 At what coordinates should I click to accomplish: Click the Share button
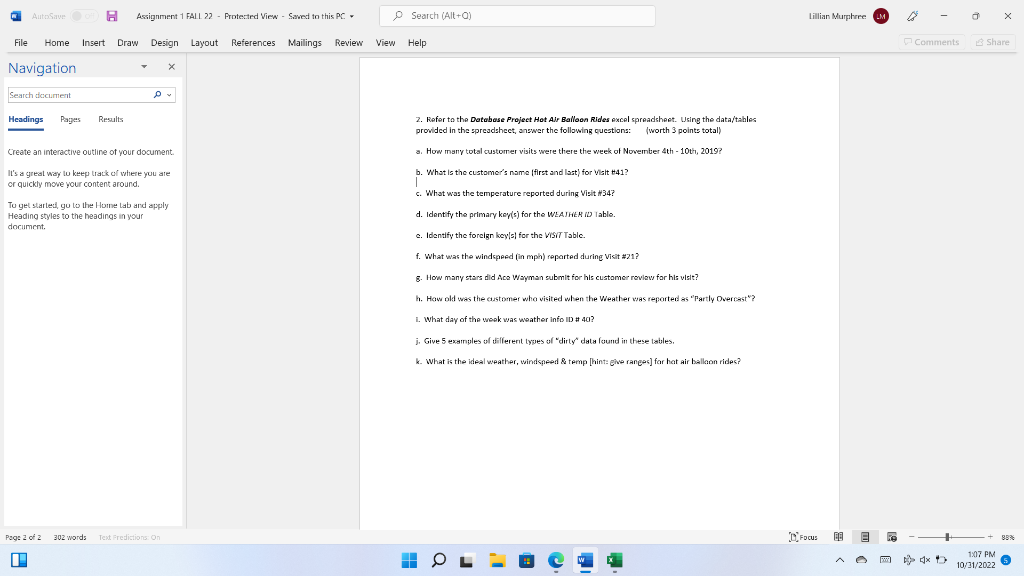993,42
